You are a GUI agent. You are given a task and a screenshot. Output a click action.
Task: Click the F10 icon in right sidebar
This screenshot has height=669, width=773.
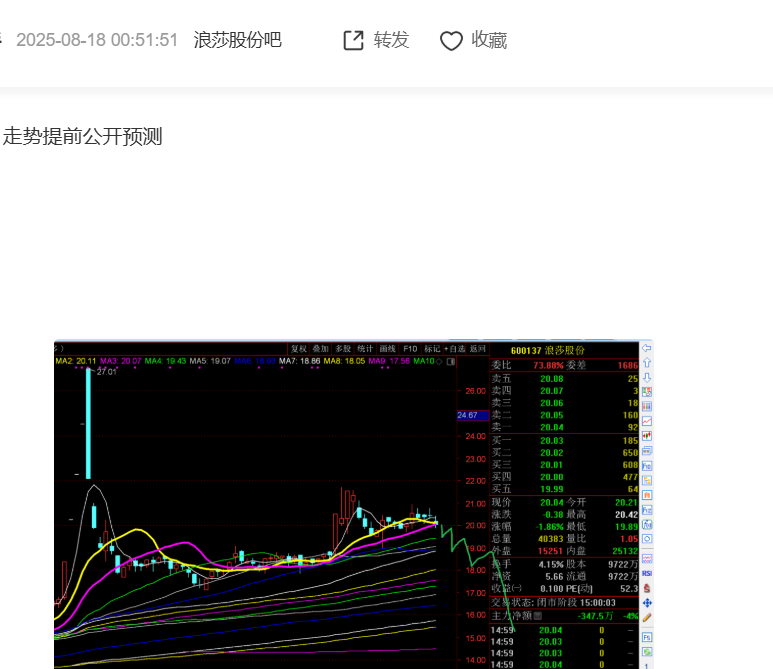point(647,465)
